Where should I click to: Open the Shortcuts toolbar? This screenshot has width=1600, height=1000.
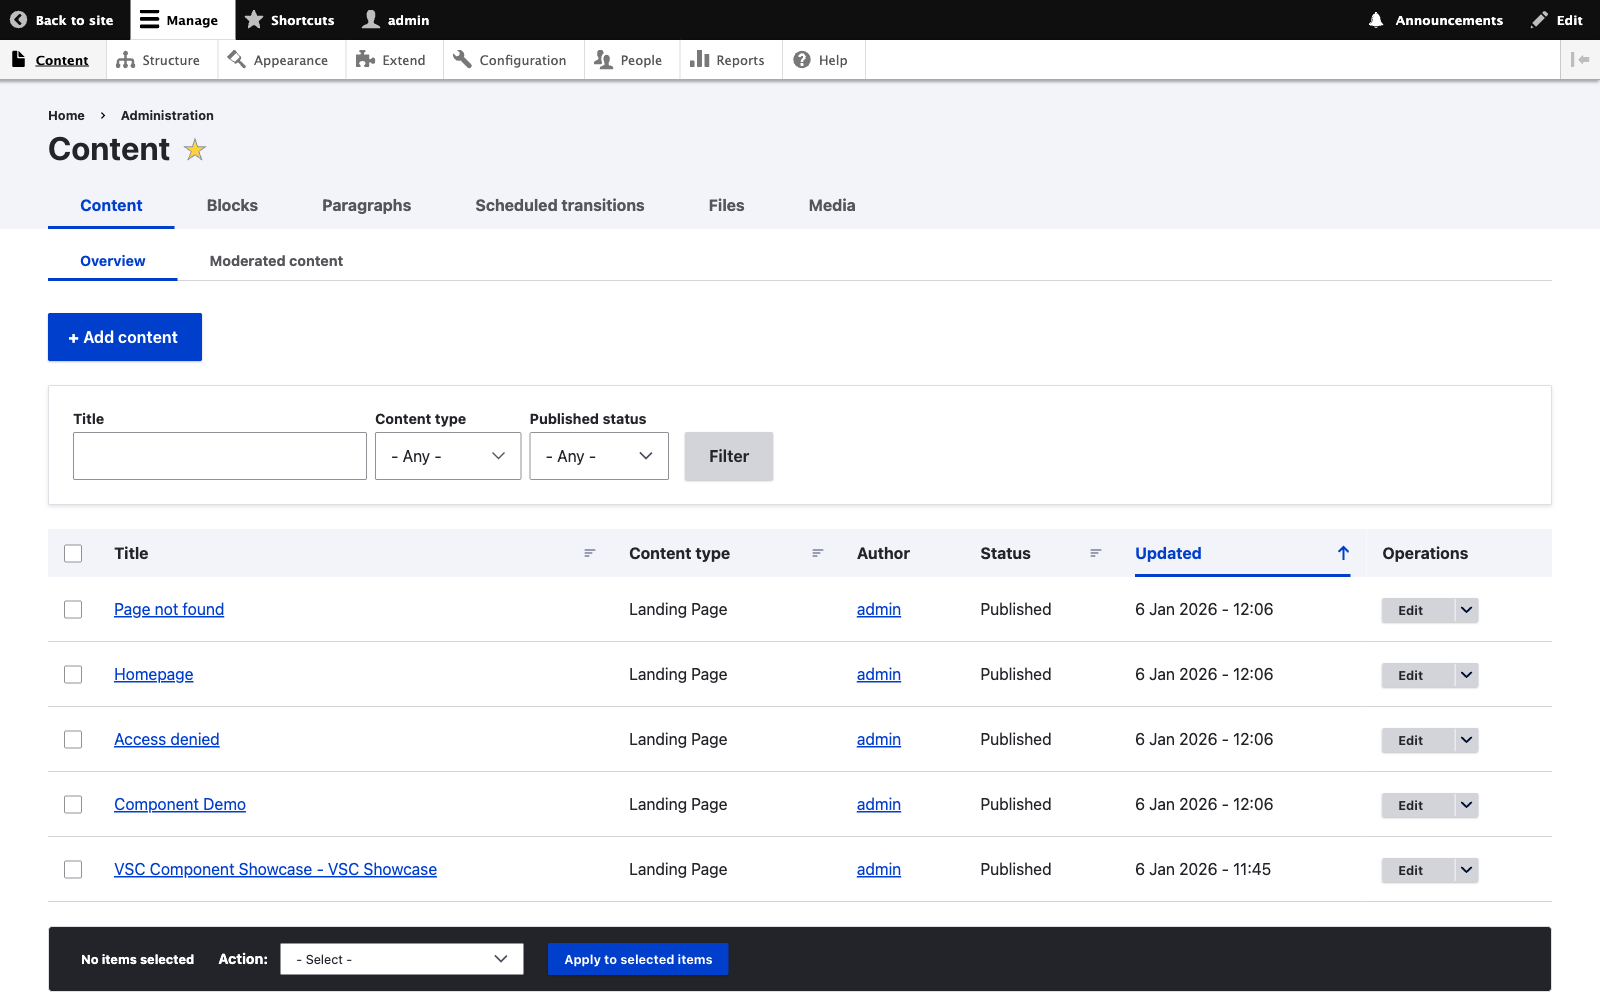tap(290, 19)
